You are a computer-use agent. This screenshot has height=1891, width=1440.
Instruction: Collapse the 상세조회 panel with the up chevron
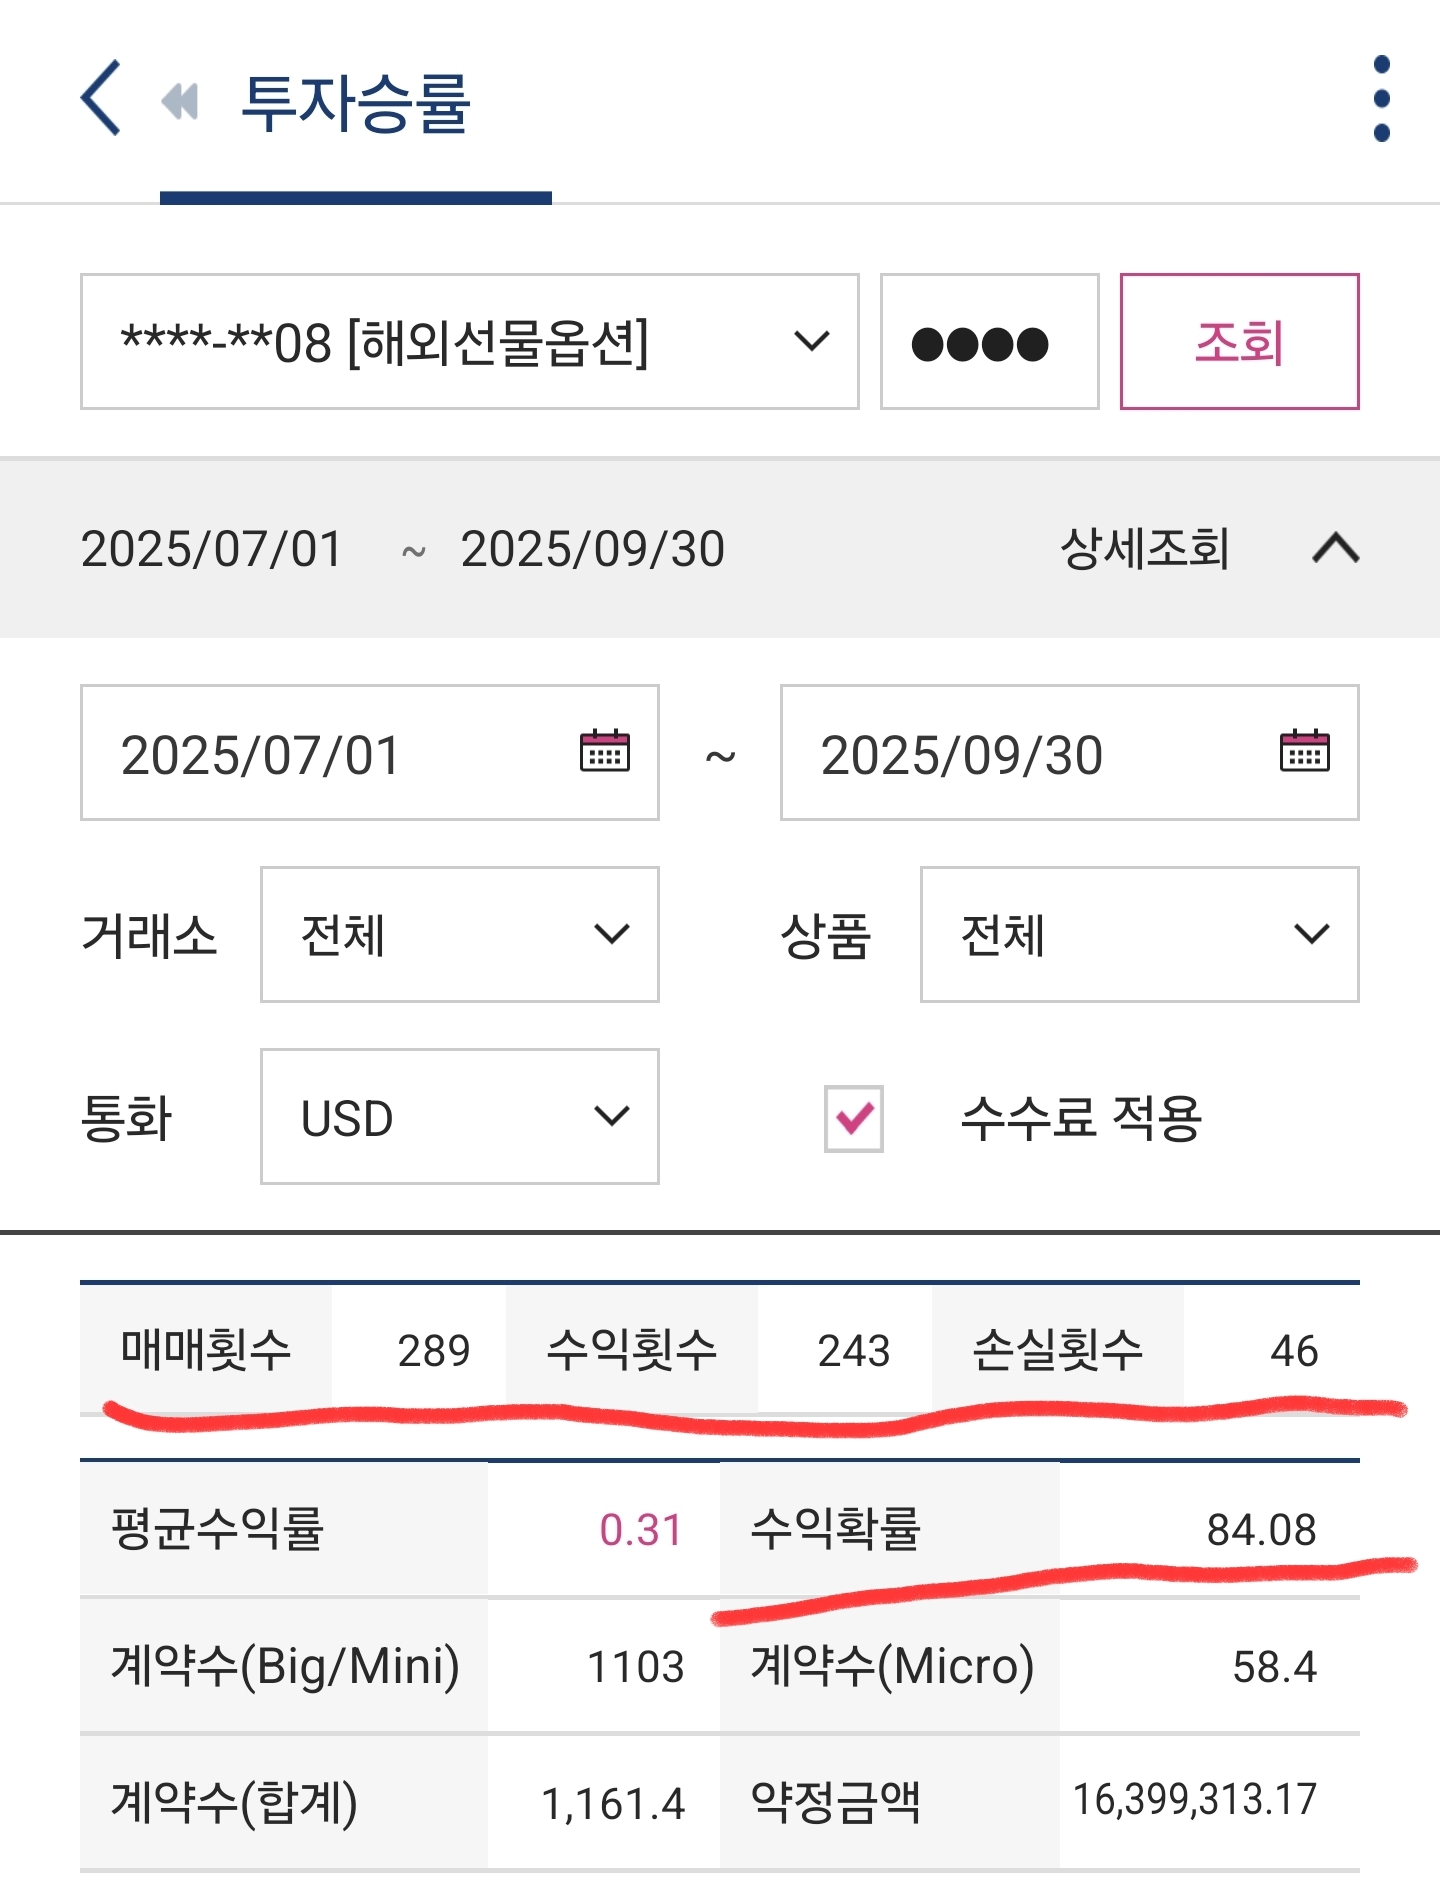coord(1335,548)
